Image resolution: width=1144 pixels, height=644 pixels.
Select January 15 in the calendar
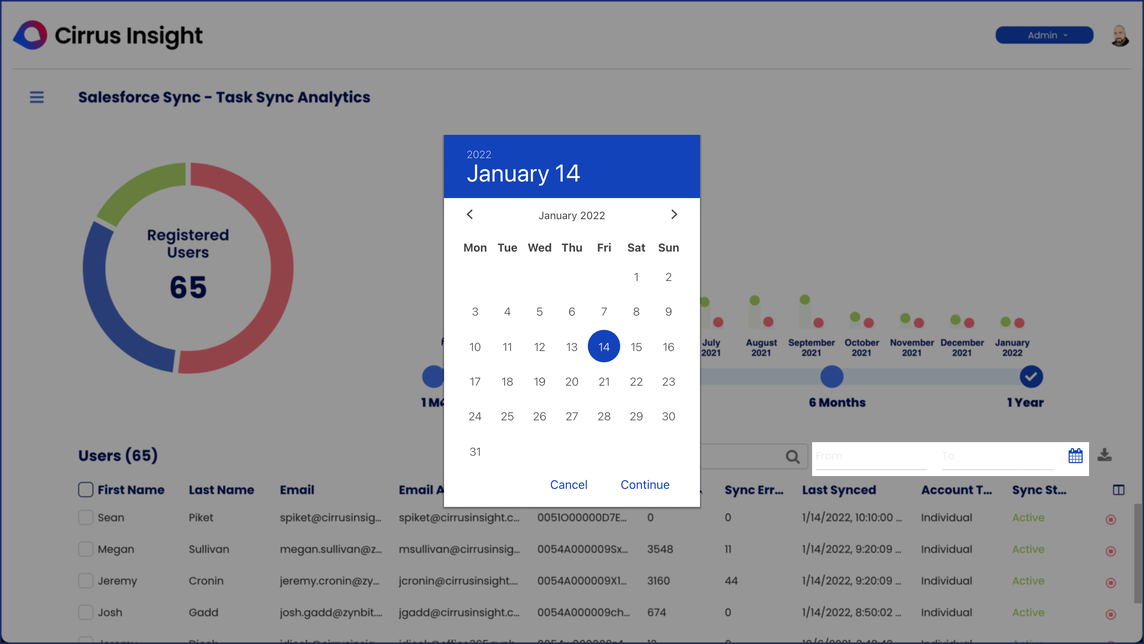(636, 346)
